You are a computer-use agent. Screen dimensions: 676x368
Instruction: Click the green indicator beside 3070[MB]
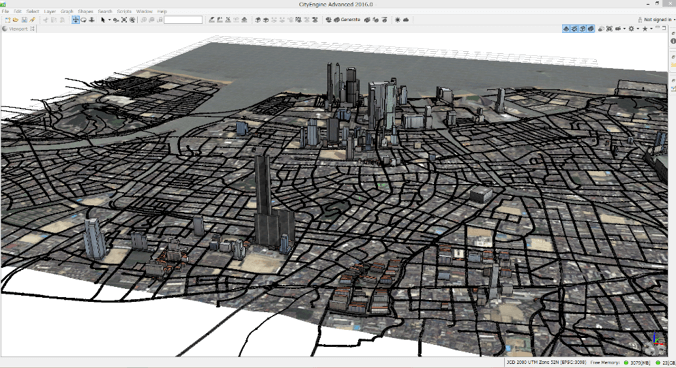click(x=626, y=363)
